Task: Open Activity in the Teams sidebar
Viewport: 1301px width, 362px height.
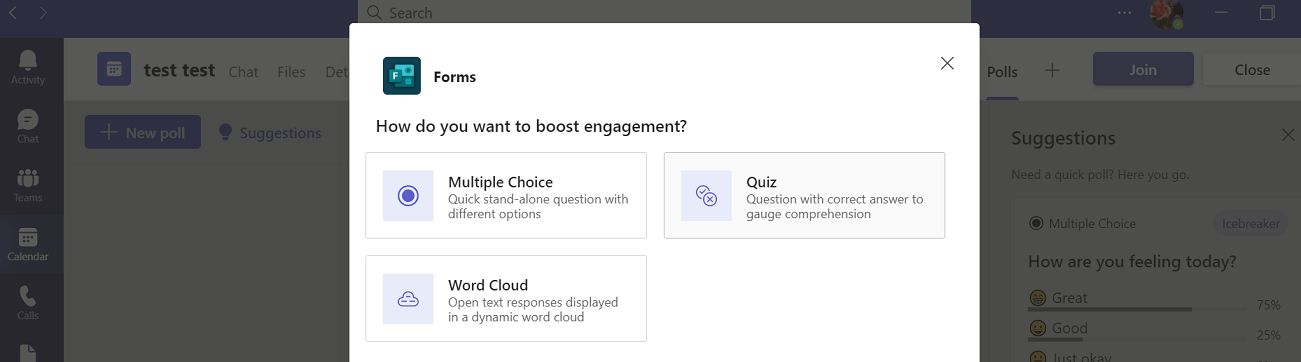Action: (x=28, y=68)
